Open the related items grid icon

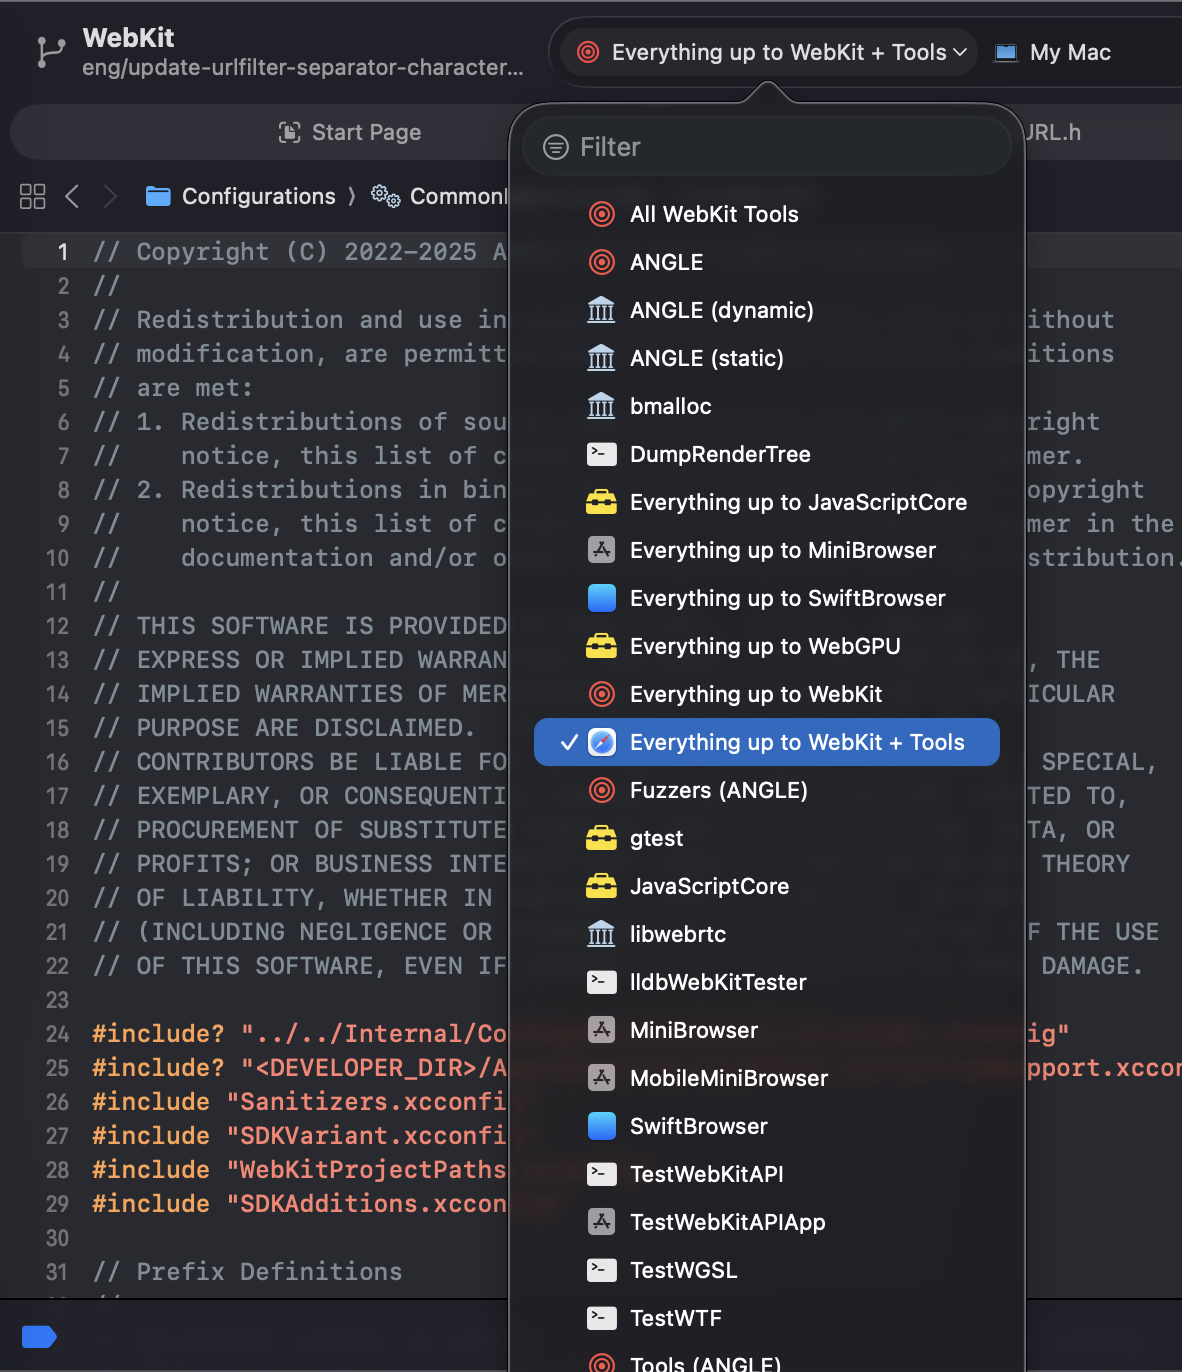pos(33,196)
